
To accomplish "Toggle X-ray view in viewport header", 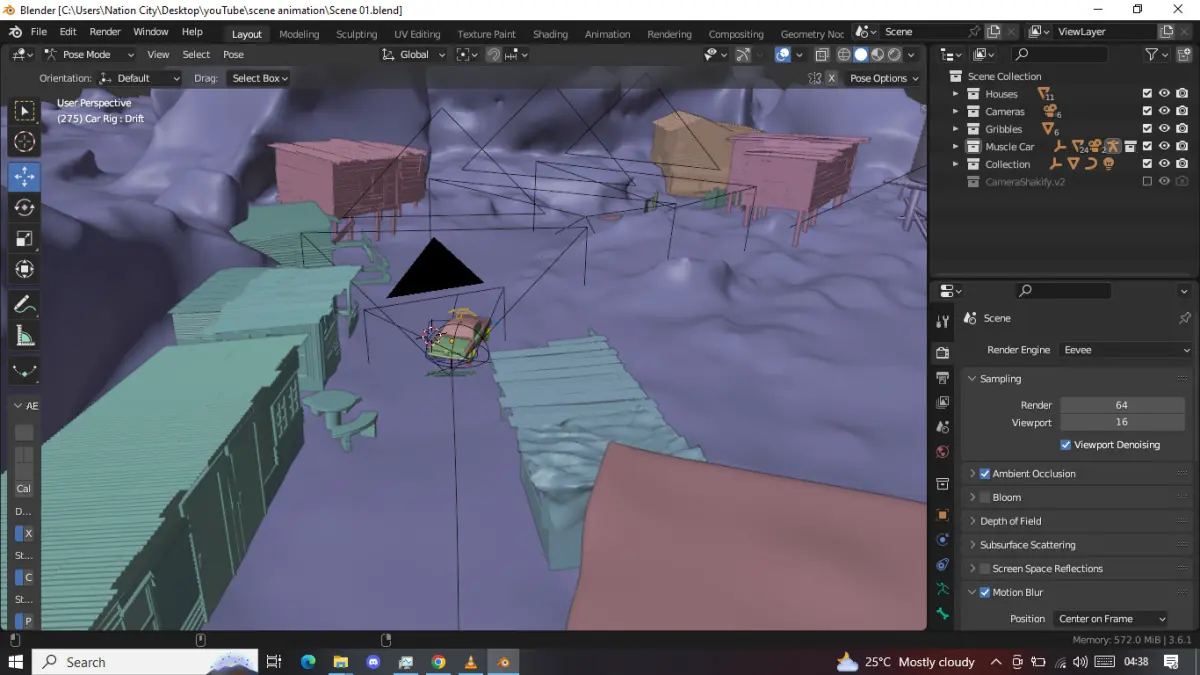I will click(821, 55).
